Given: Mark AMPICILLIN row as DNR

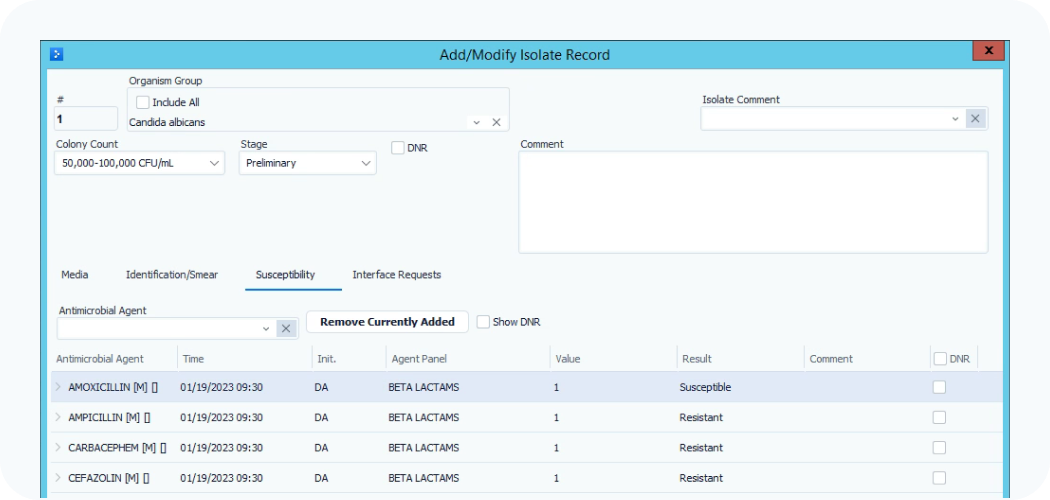Looking at the screenshot, I should point(939,417).
